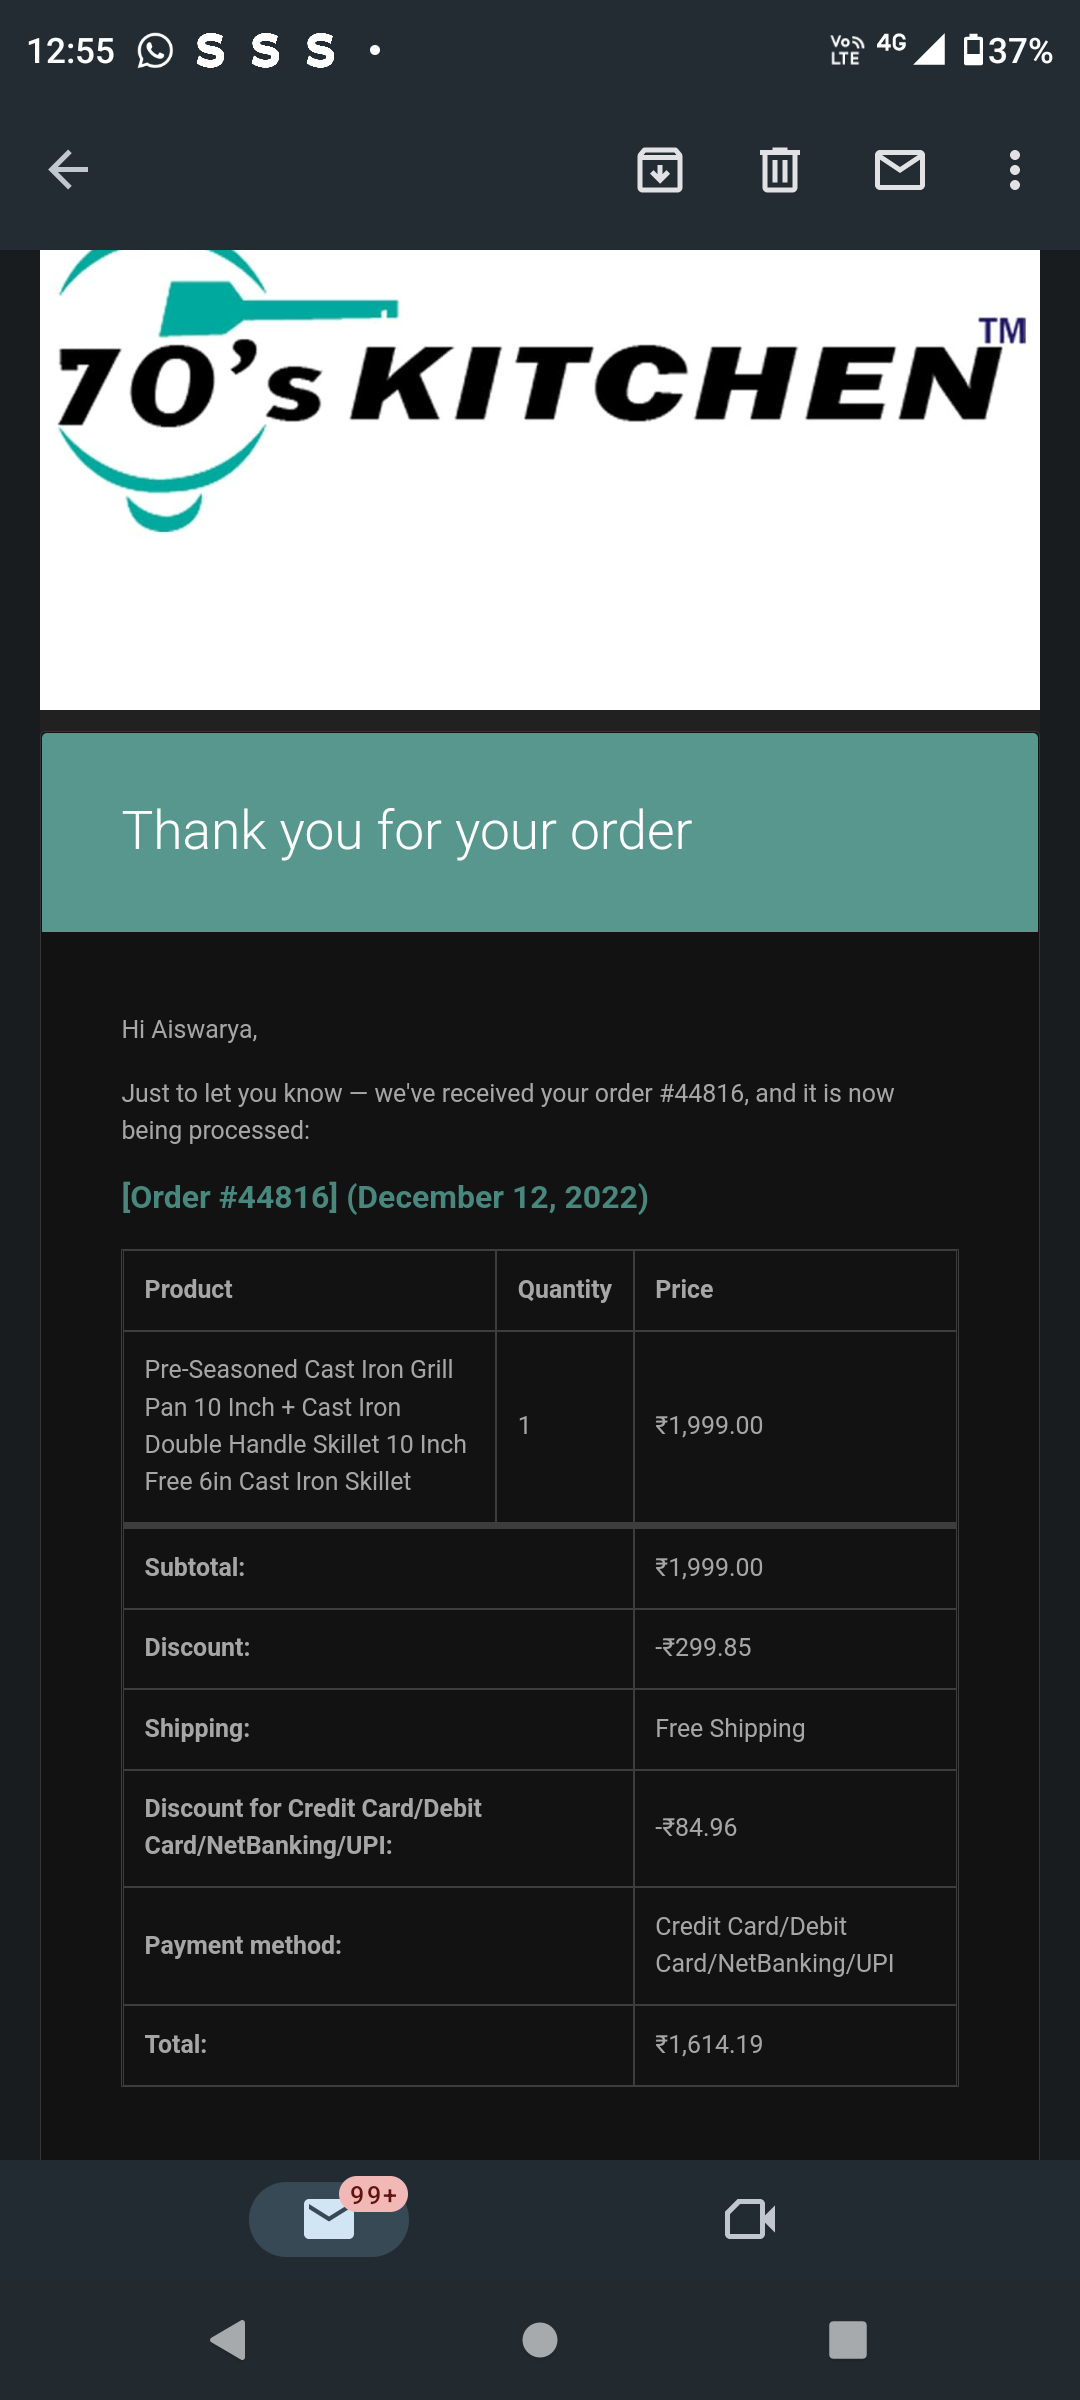Archive this order email

660,170
